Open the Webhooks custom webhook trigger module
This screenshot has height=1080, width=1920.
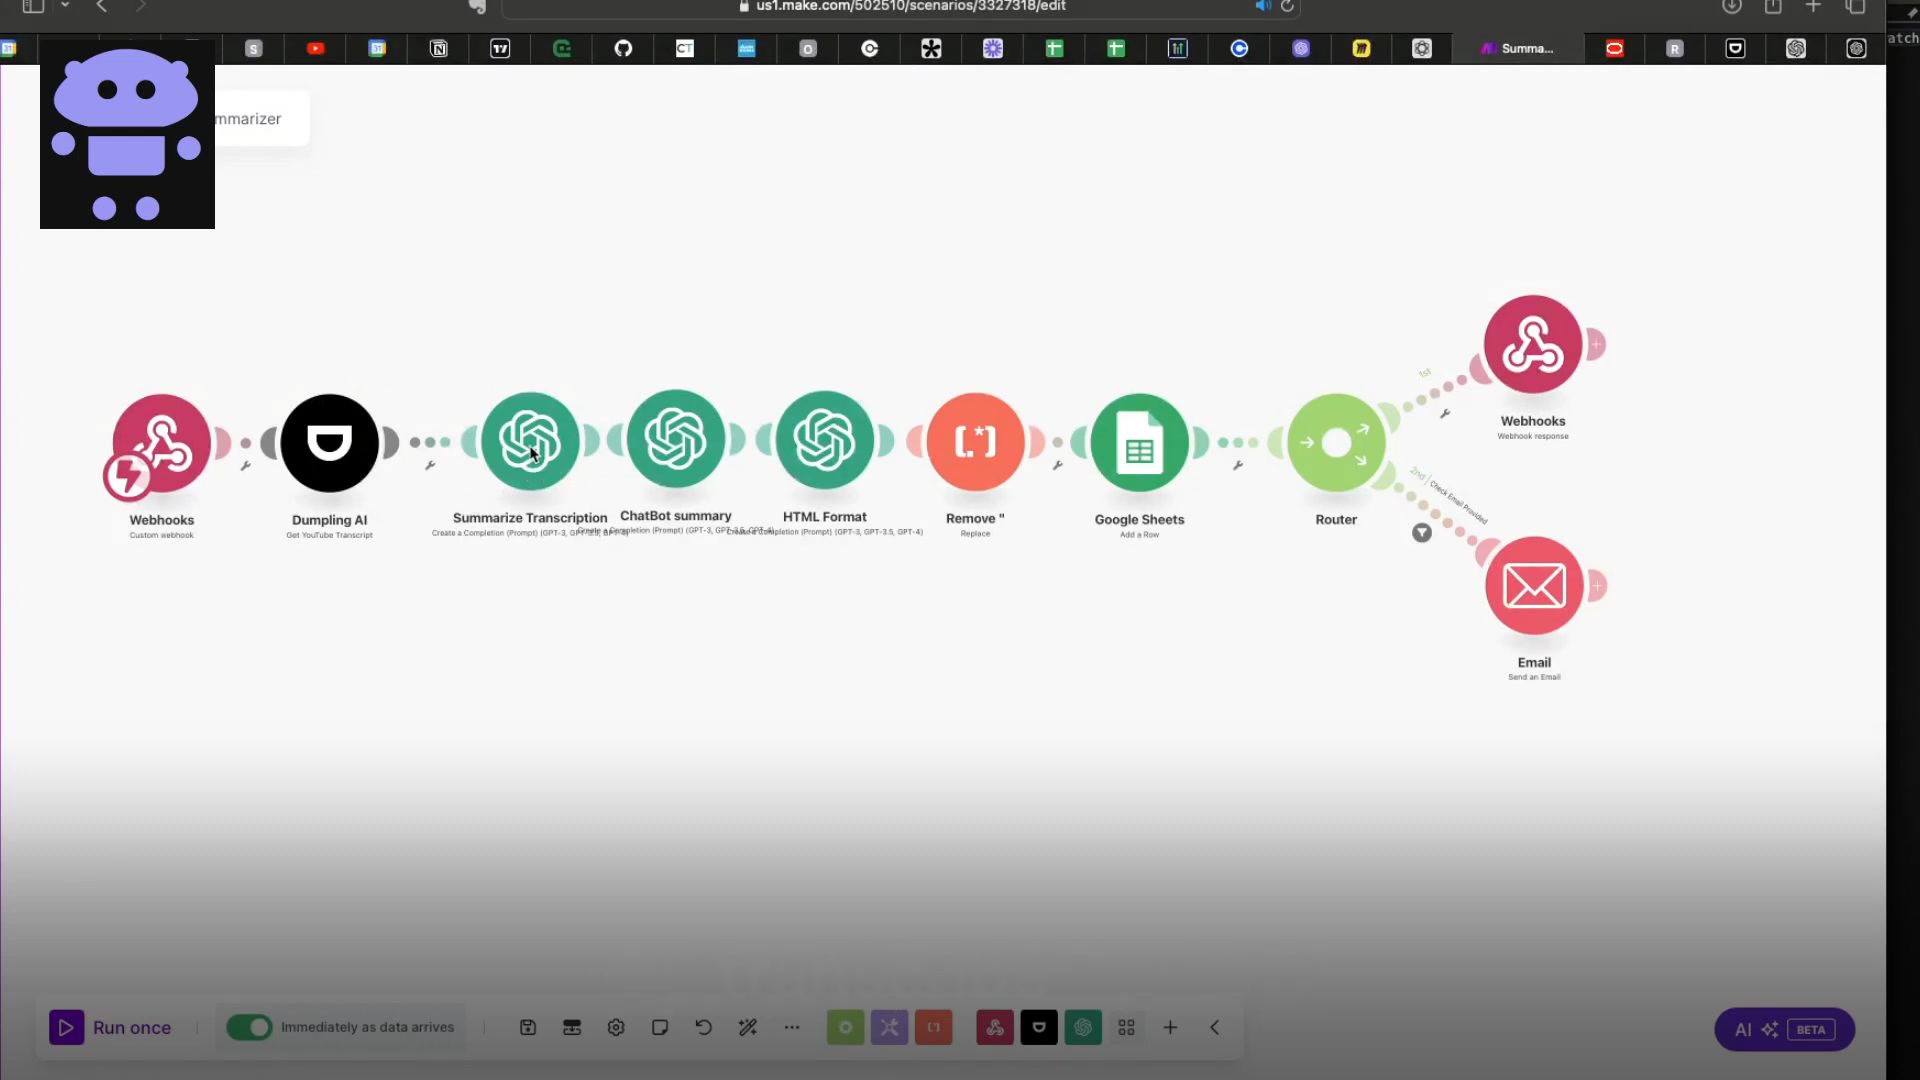(162, 443)
